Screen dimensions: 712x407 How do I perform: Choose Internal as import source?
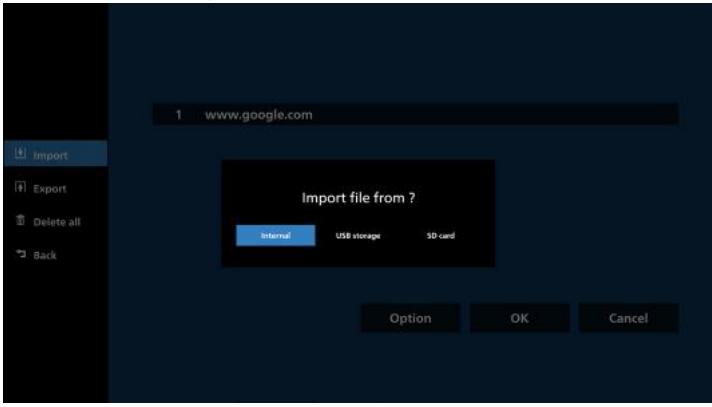click(276, 235)
